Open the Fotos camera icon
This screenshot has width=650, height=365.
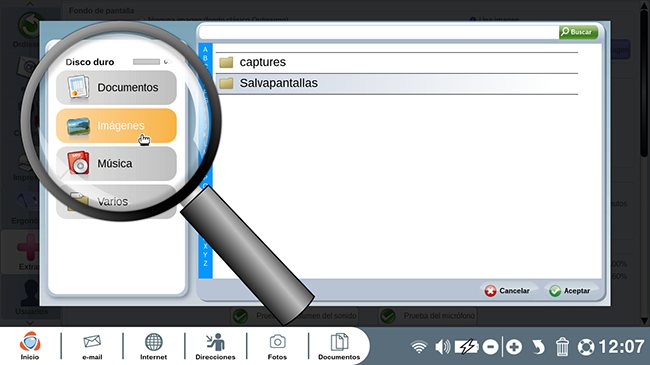[277, 346]
